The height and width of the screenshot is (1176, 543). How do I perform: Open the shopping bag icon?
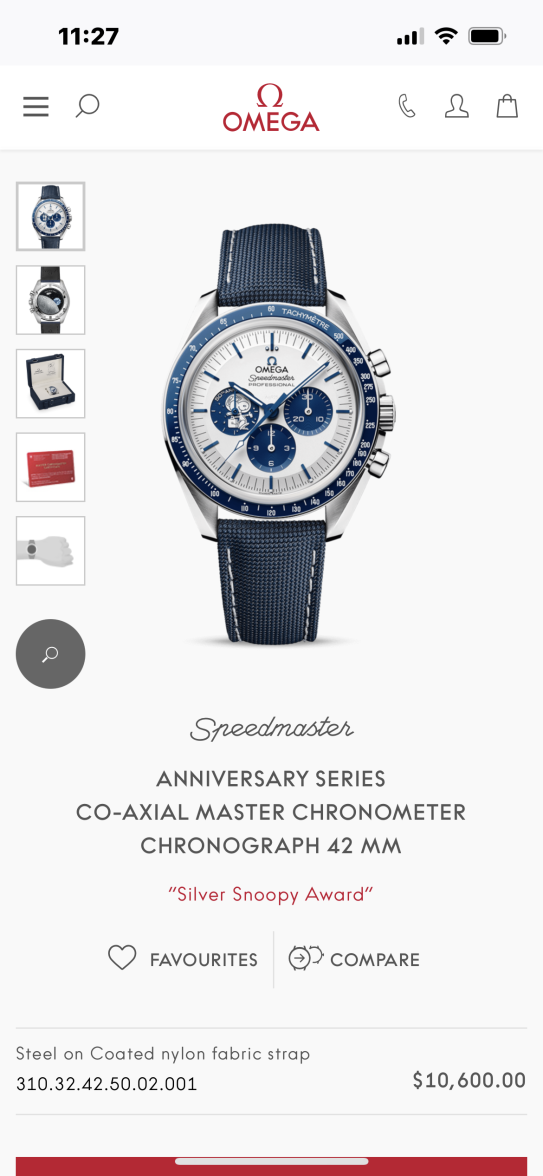[x=507, y=106]
